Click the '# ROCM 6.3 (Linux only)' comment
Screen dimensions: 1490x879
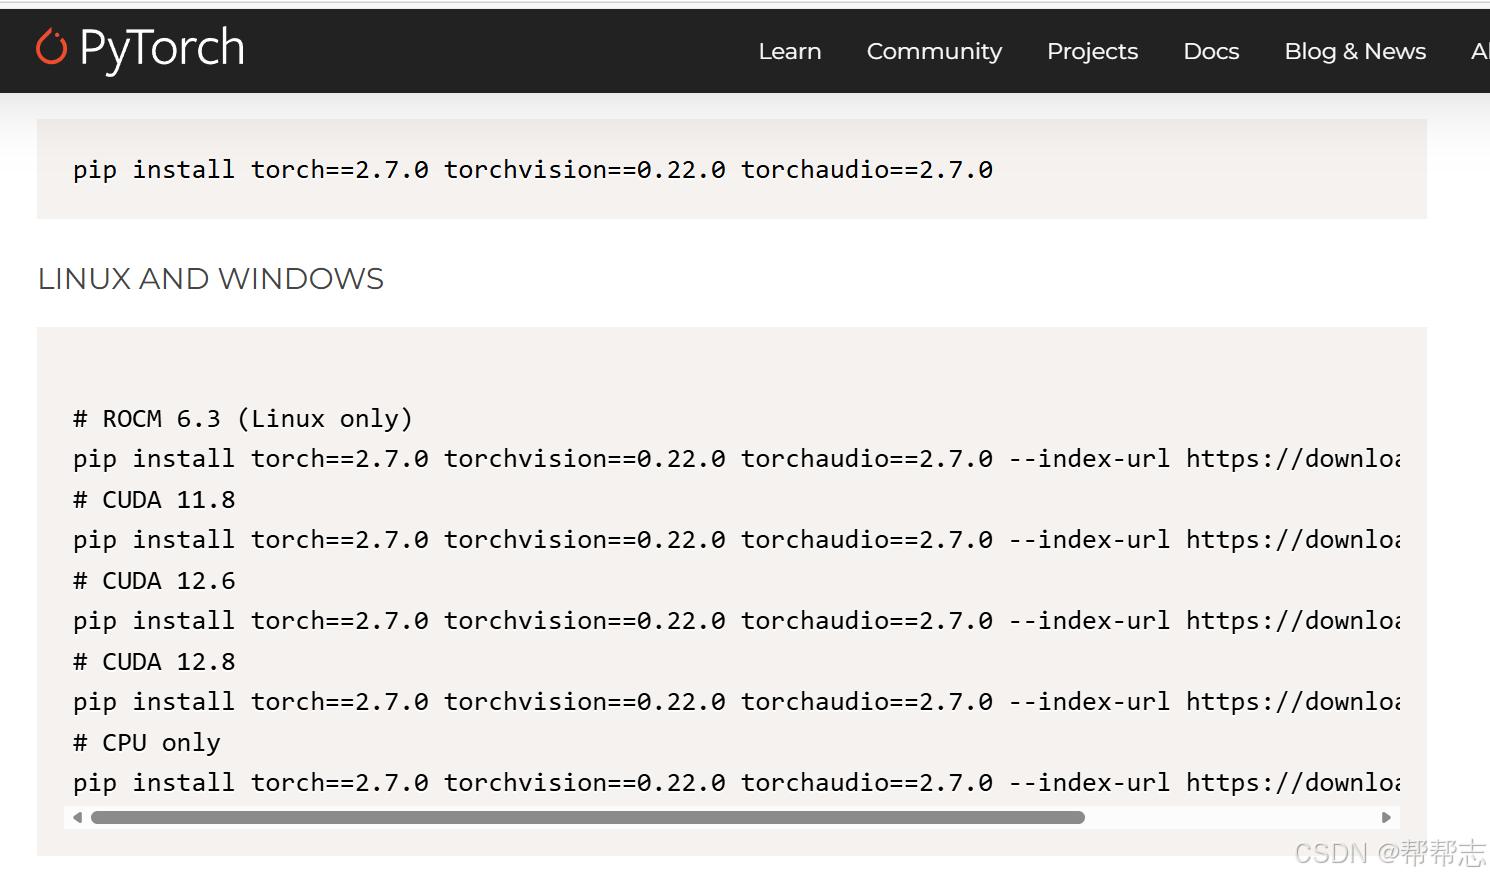coord(243,419)
